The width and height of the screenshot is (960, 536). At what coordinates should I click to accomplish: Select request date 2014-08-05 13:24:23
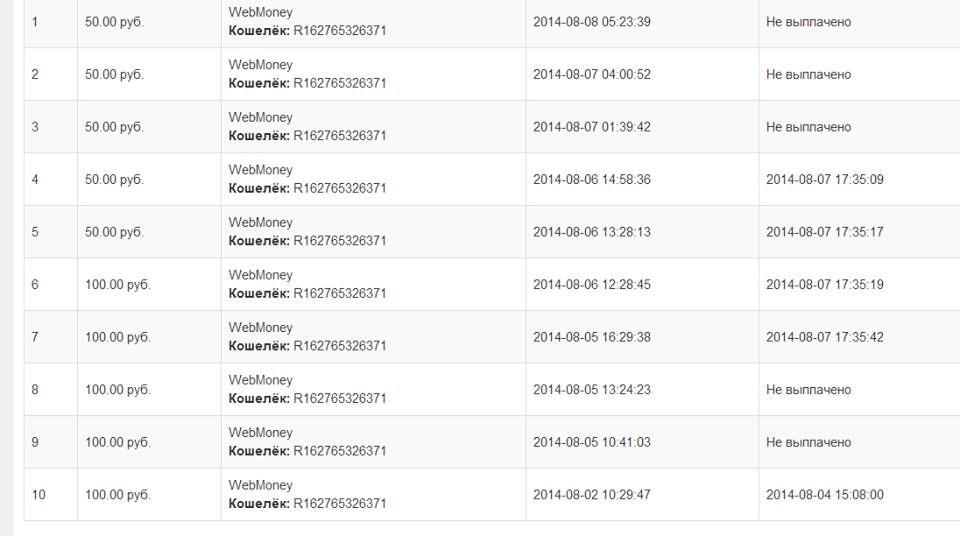[x=591, y=390]
